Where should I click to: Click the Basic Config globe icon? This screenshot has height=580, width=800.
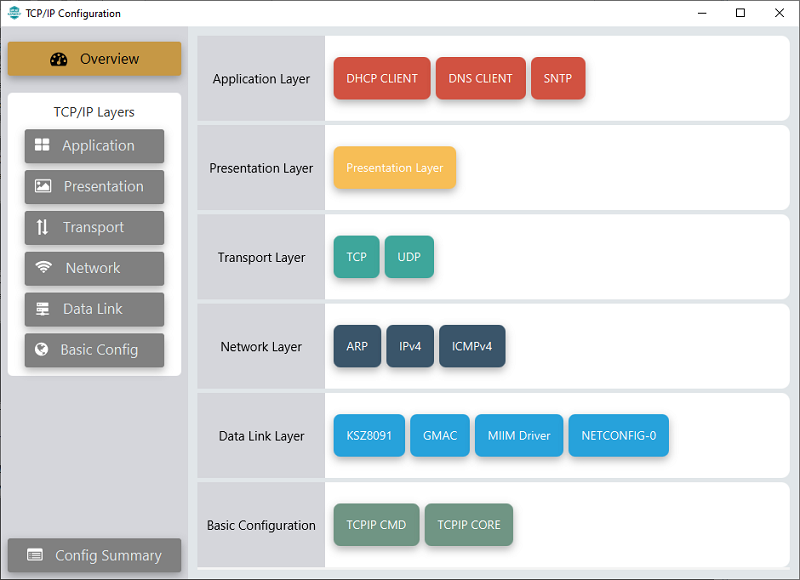(x=42, y=350)
